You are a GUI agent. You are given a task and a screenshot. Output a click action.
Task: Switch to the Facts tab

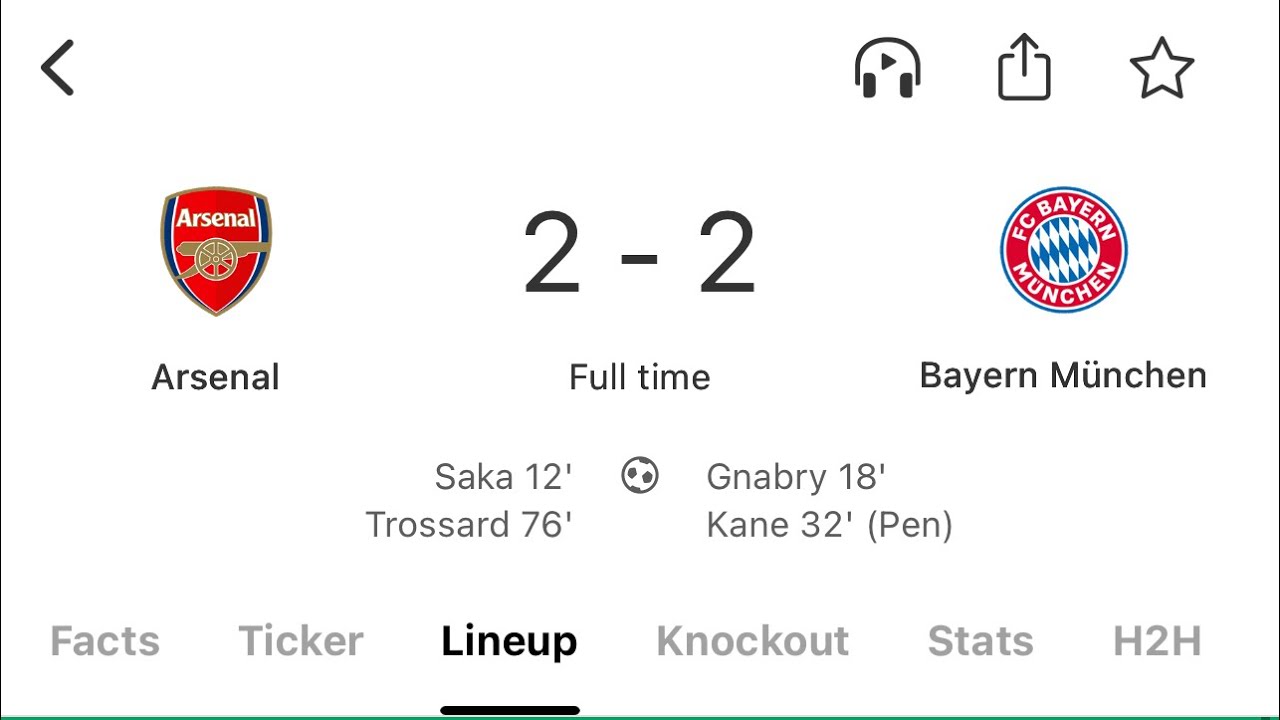(x=105, y=641)
